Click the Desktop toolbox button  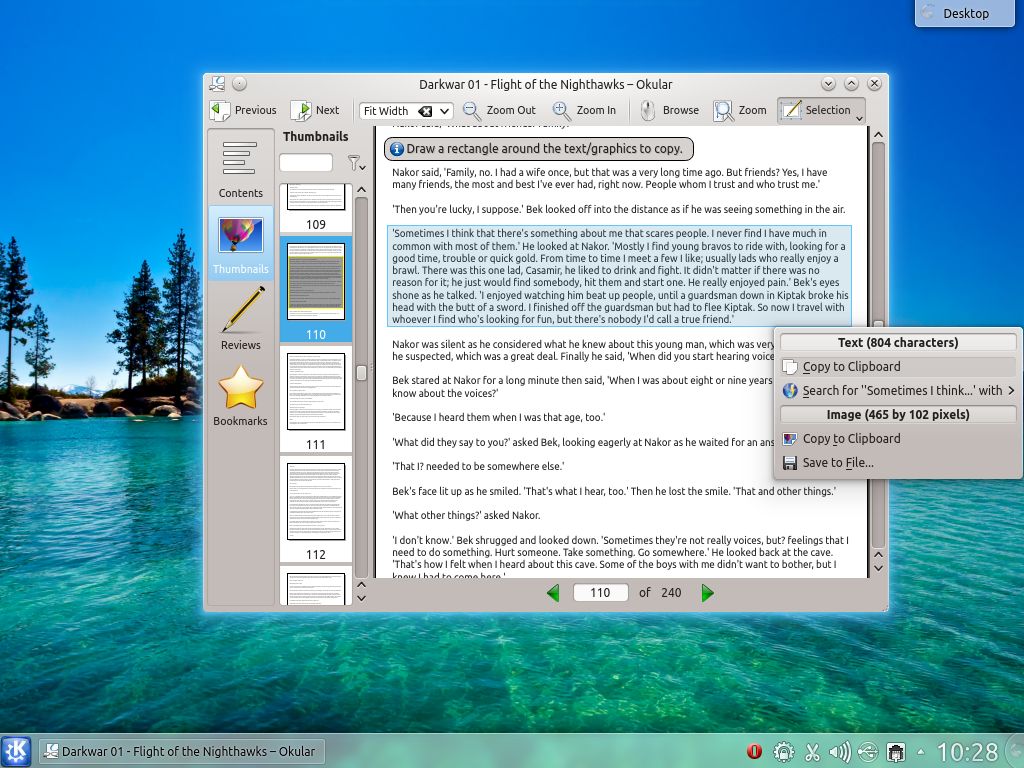click(x=965, y=13)
